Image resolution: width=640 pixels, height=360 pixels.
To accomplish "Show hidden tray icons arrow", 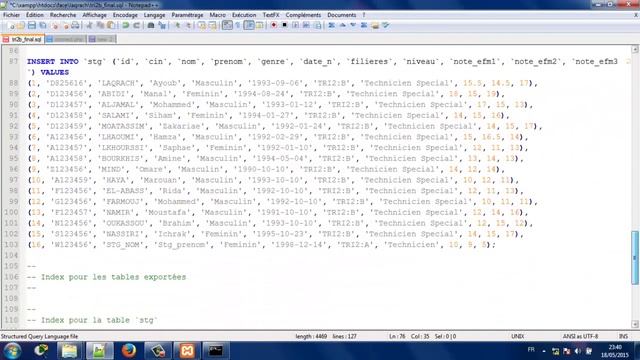I will 544,351.
